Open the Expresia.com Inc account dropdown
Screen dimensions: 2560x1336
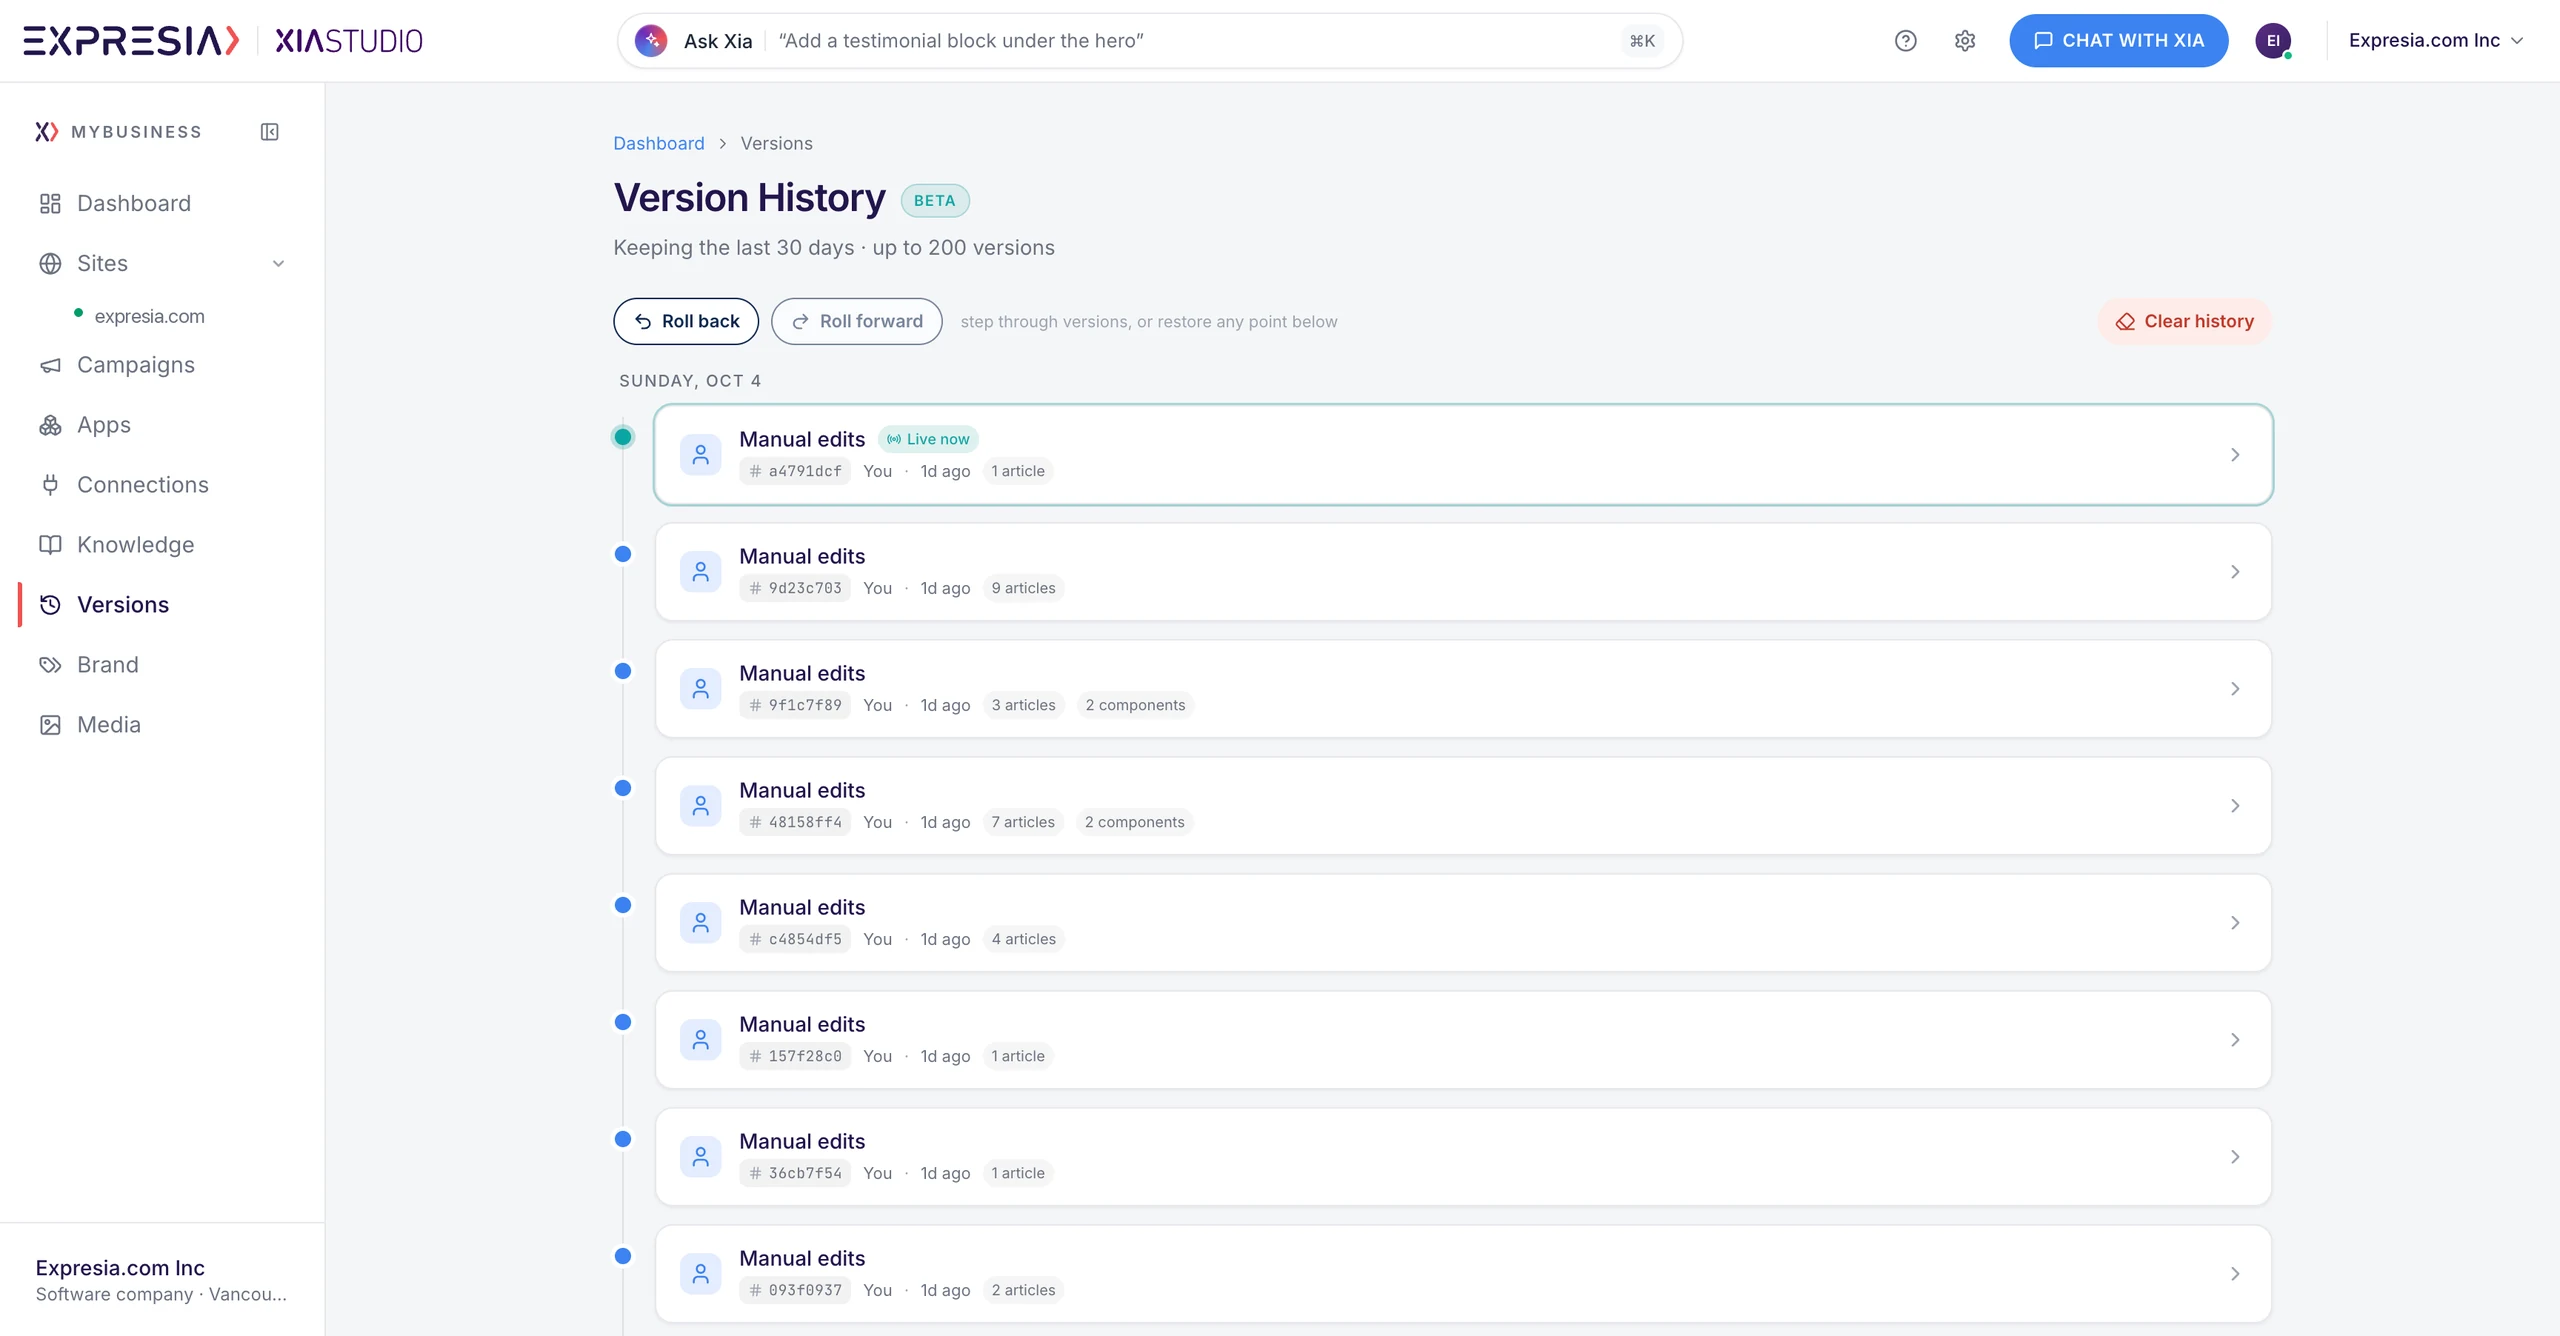tap(2436, 41)
